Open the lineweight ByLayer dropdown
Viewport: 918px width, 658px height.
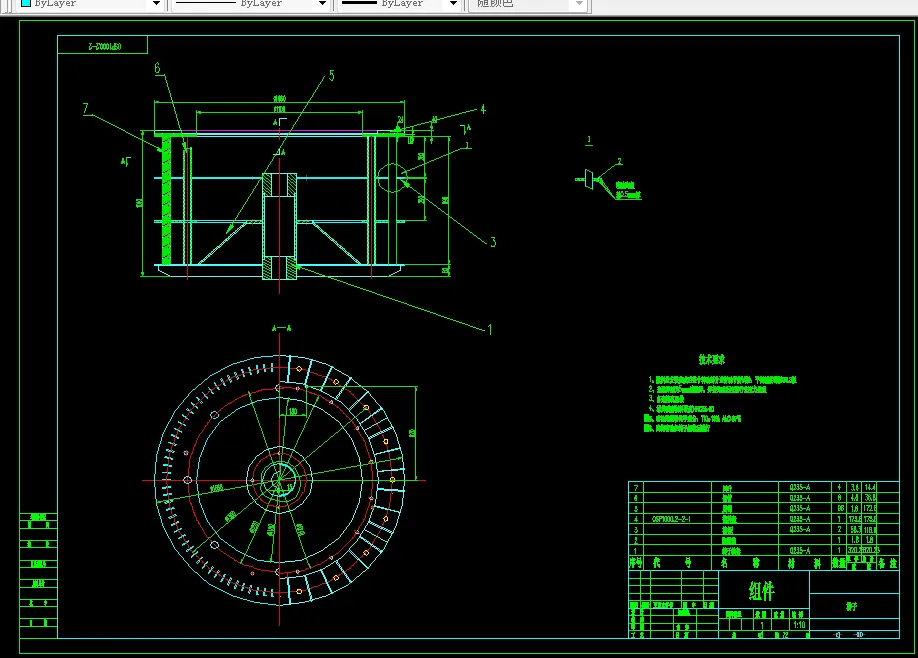pos(399,4)
